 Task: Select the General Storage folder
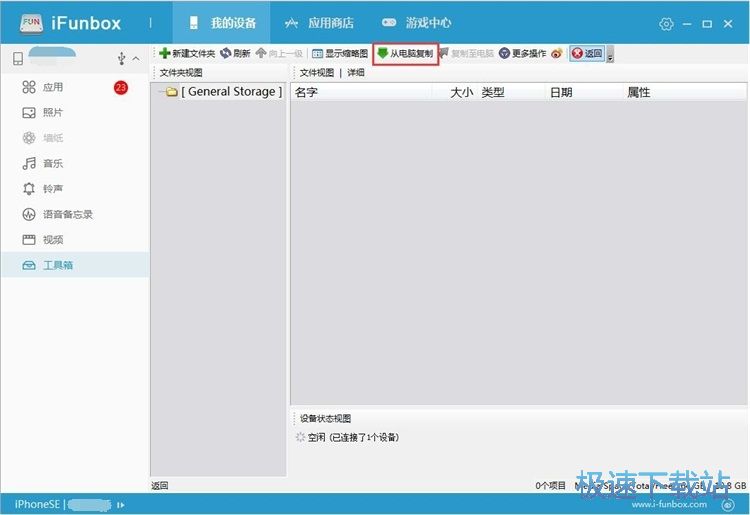point(225,91)
